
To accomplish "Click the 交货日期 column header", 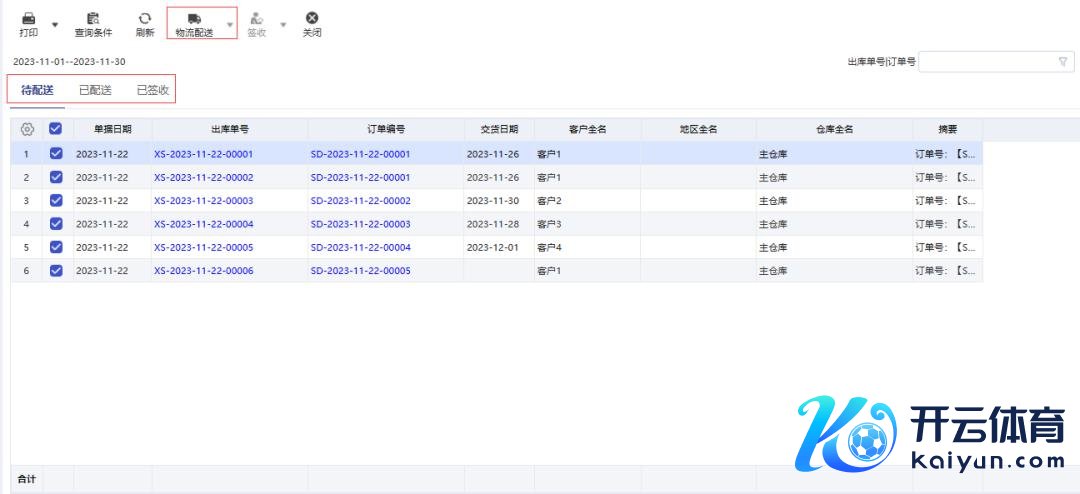I will [499, 129].
